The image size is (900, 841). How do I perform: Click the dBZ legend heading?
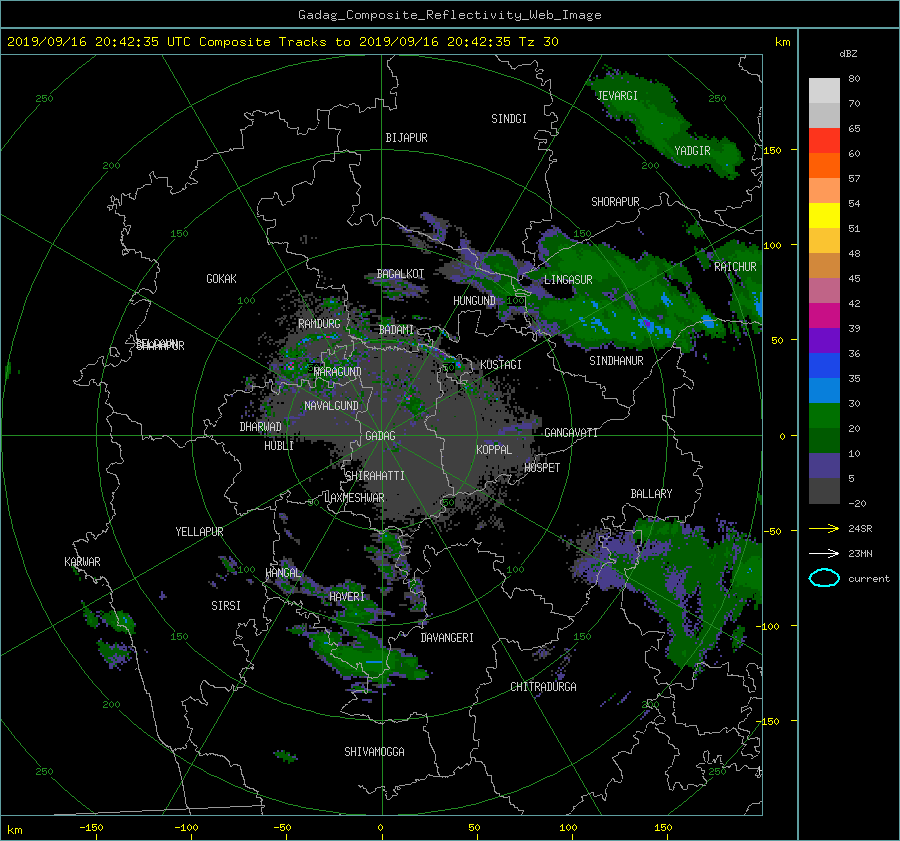(x=848, y=53)
